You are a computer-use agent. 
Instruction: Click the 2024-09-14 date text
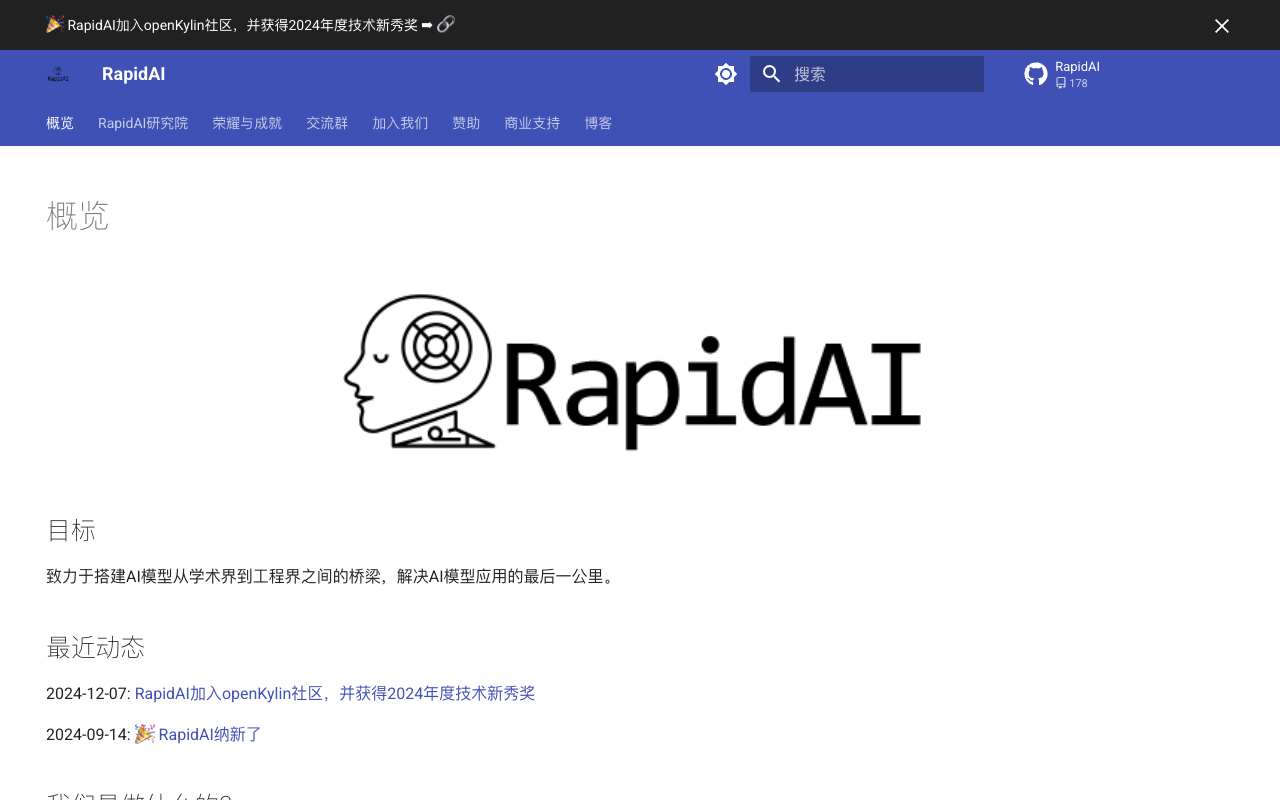(x=88, y=734)
